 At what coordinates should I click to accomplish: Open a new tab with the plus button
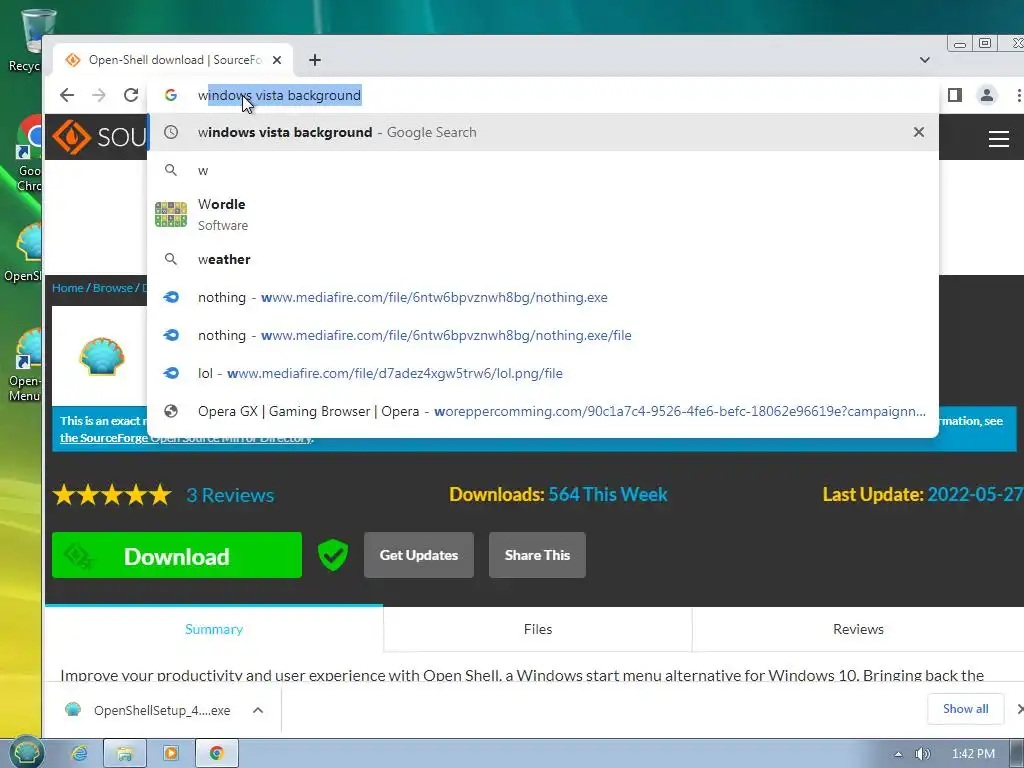[315, 60]
